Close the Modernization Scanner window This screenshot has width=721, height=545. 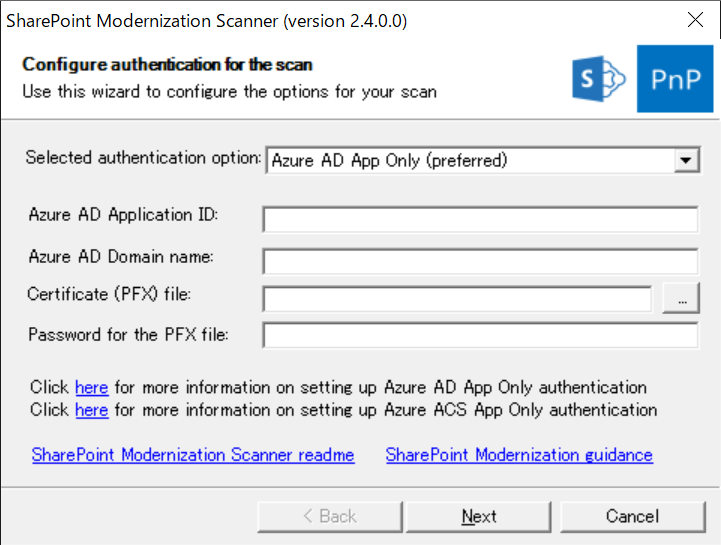(696, 20)
